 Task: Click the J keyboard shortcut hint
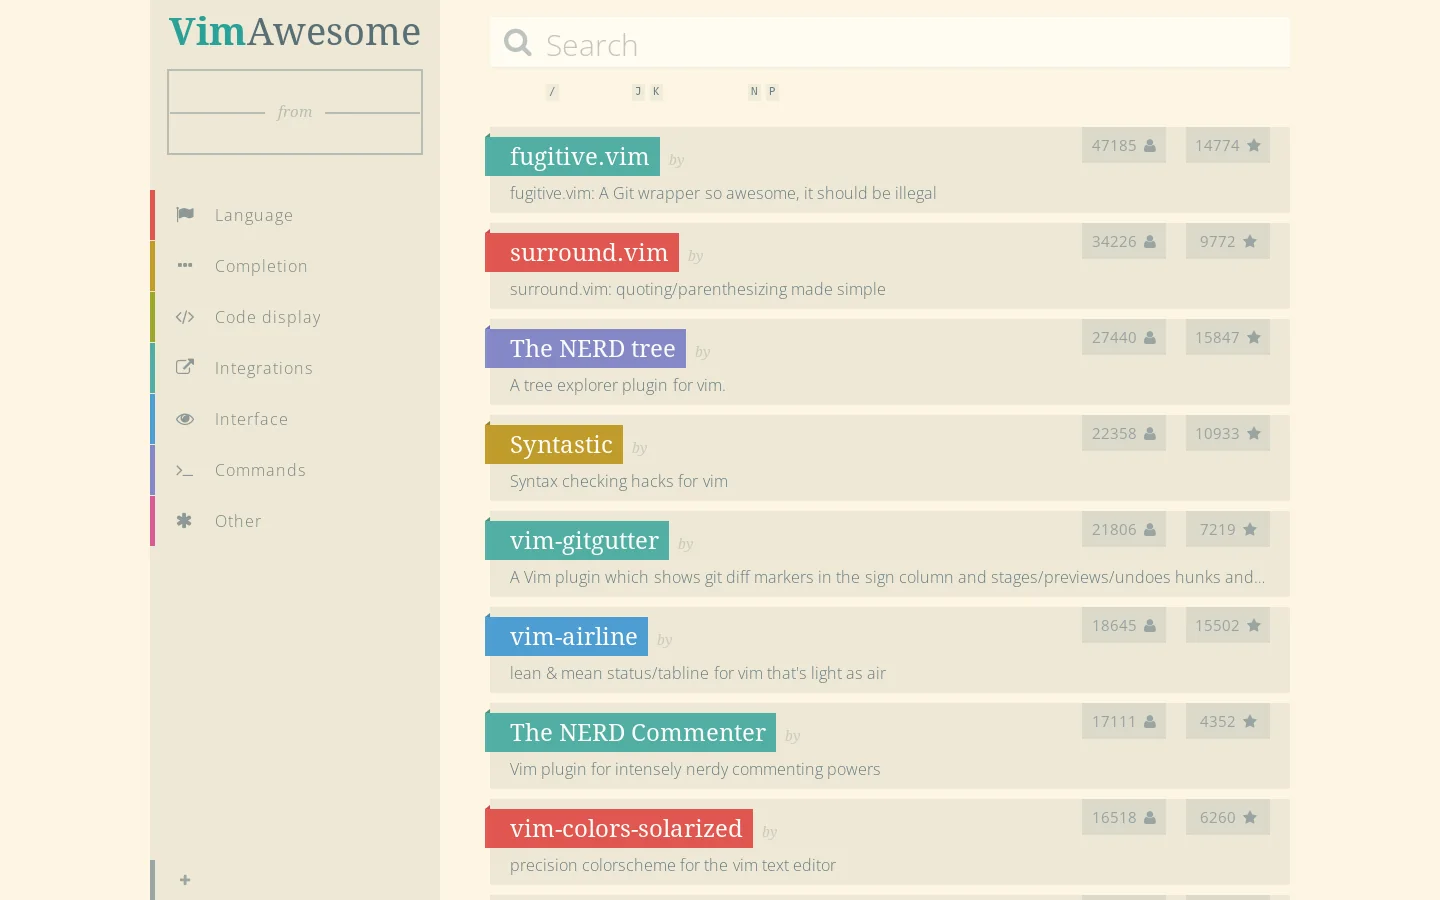638,91
